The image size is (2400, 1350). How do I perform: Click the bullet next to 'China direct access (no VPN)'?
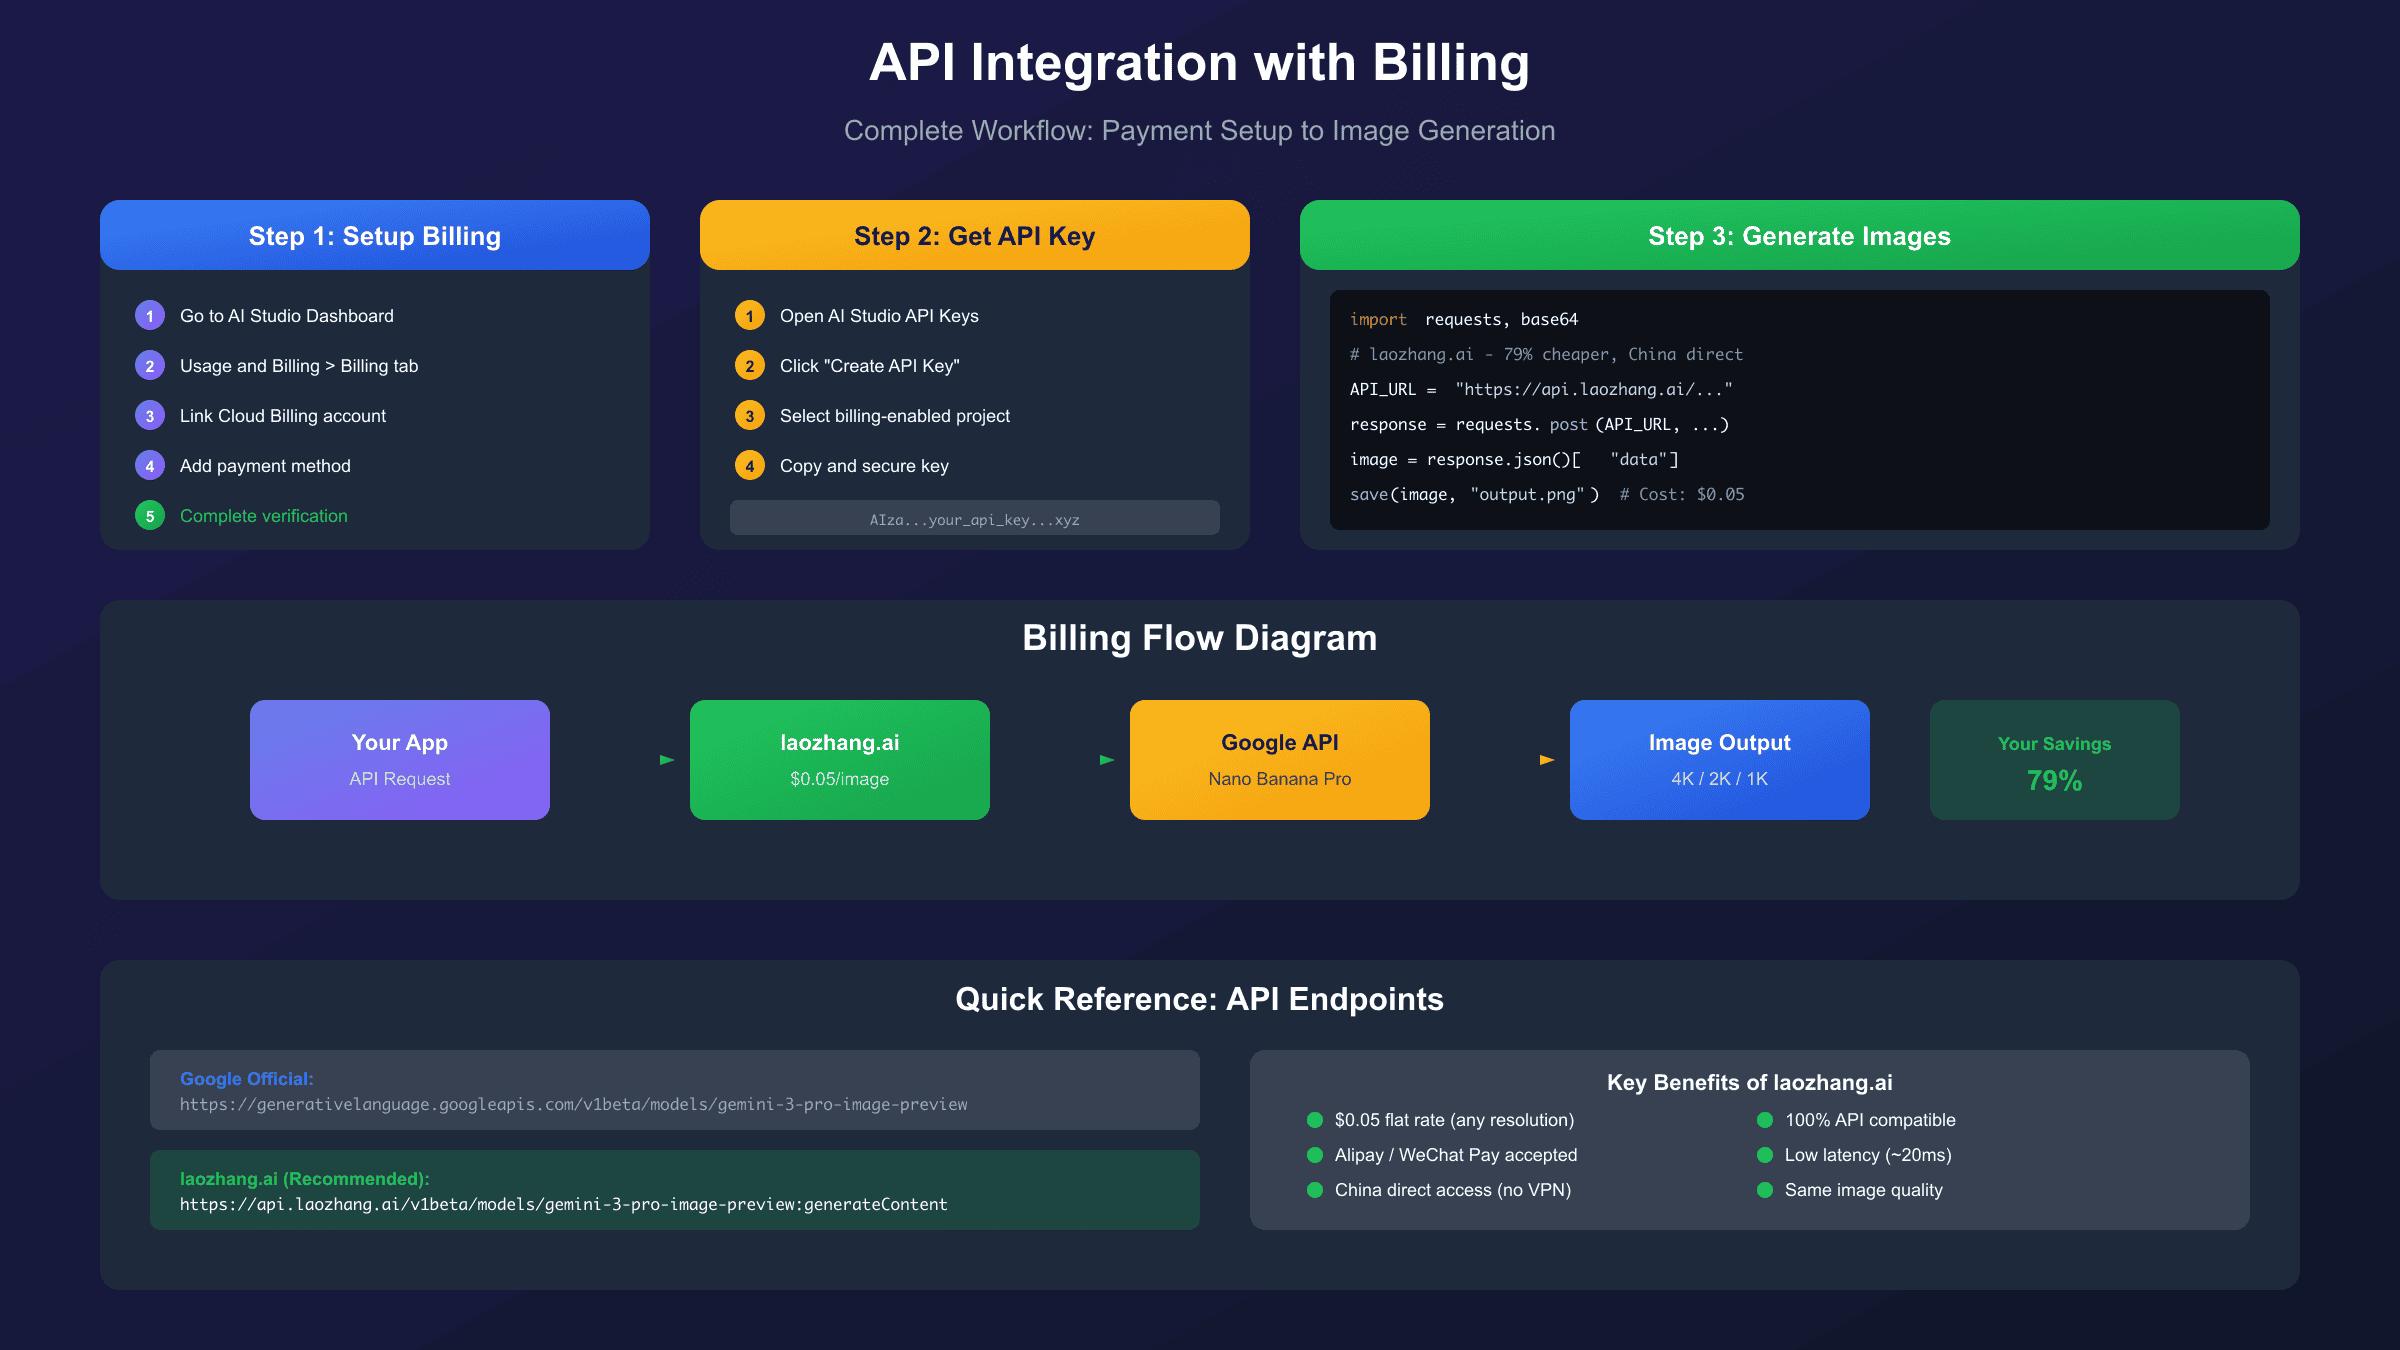pyautogui.click(x=1313, y=1190)
